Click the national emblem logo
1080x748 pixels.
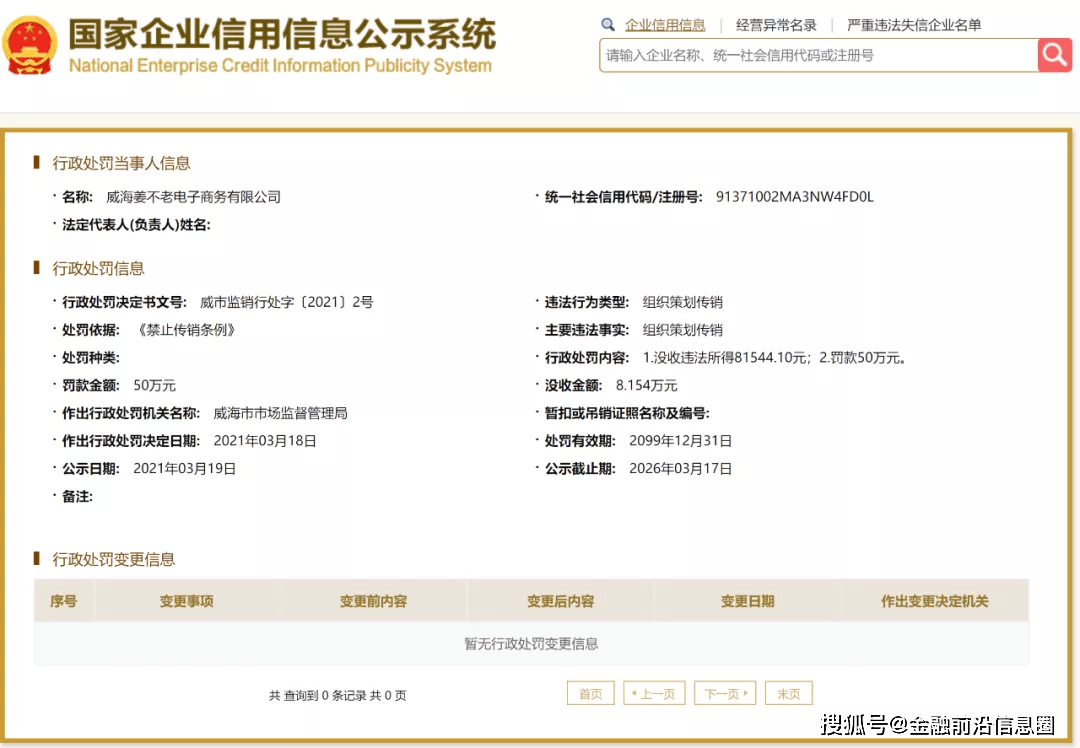point(30,46)
